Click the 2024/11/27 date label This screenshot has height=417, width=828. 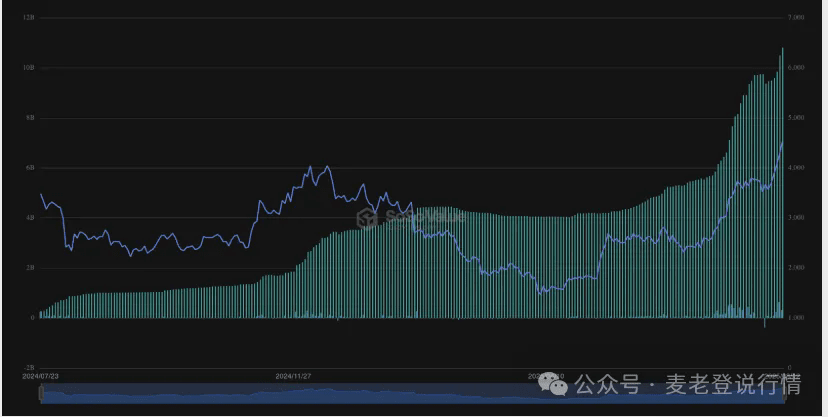[293, 376]
